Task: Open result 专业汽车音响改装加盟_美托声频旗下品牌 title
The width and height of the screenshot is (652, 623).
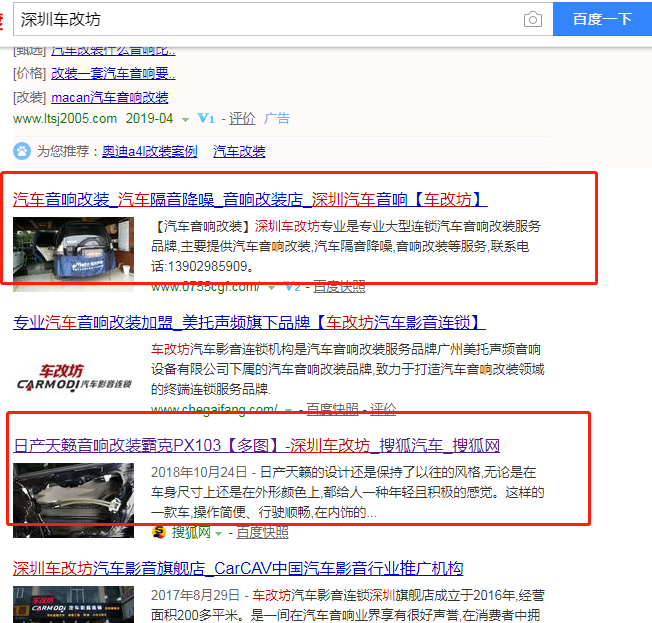Action: click(249, 323)
